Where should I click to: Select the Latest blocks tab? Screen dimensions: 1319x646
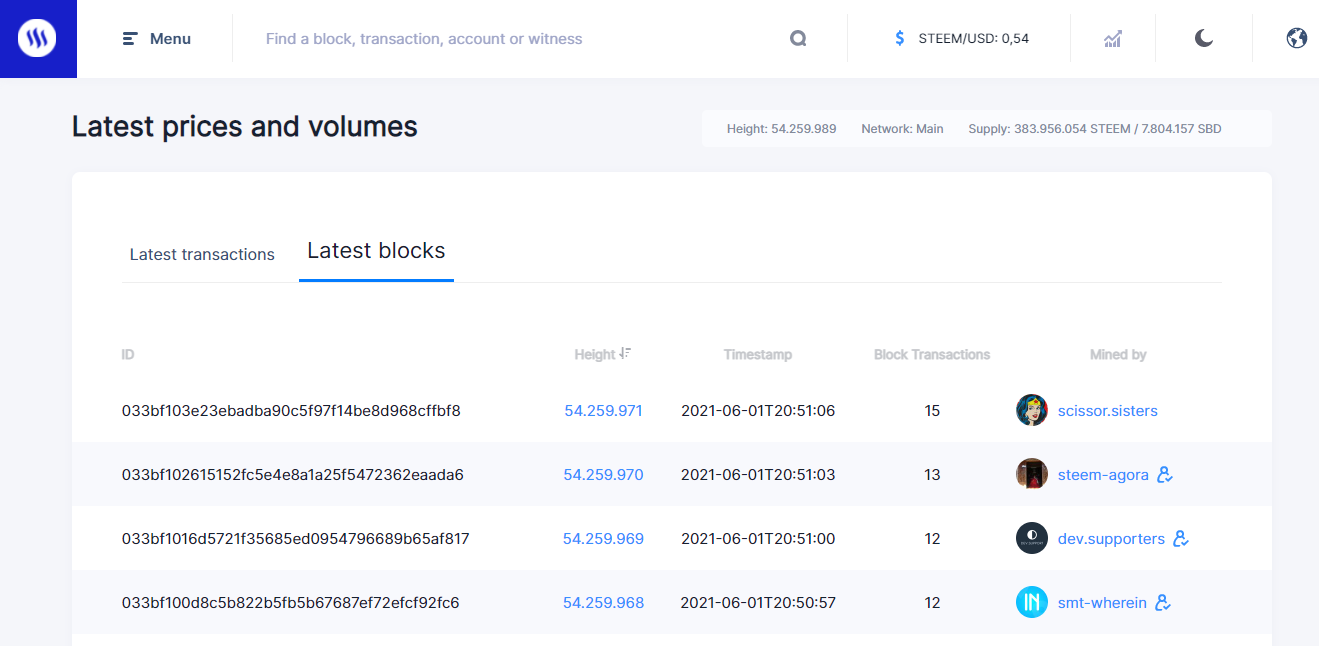tap(376, 251)
